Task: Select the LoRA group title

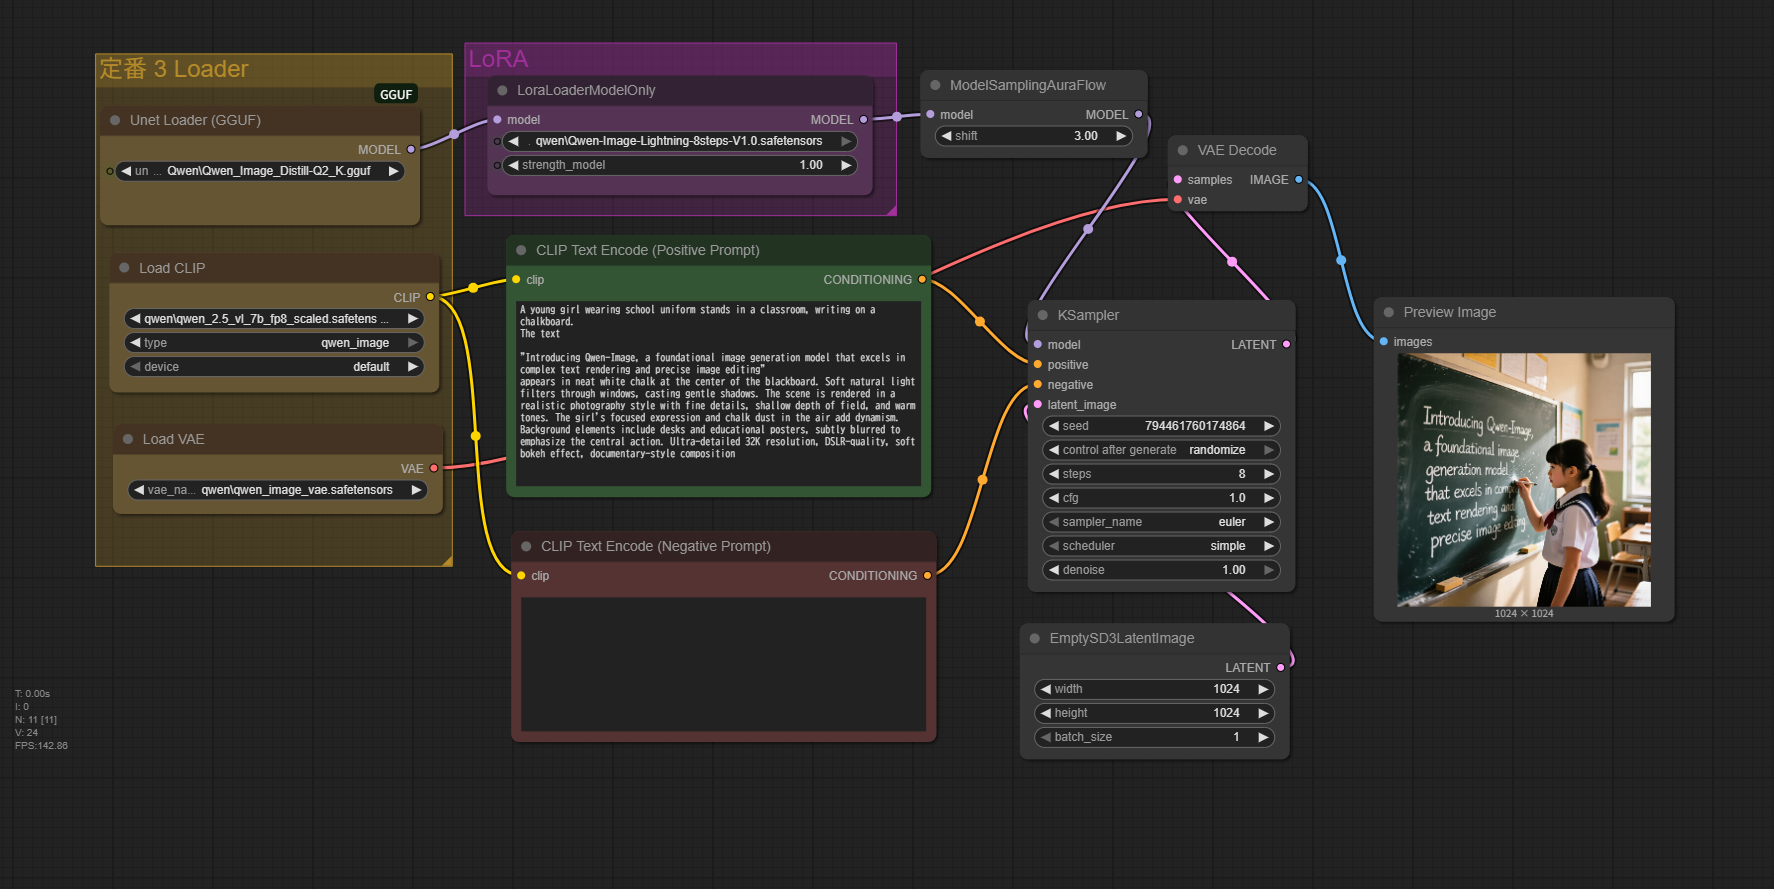Action: [499, 59]
